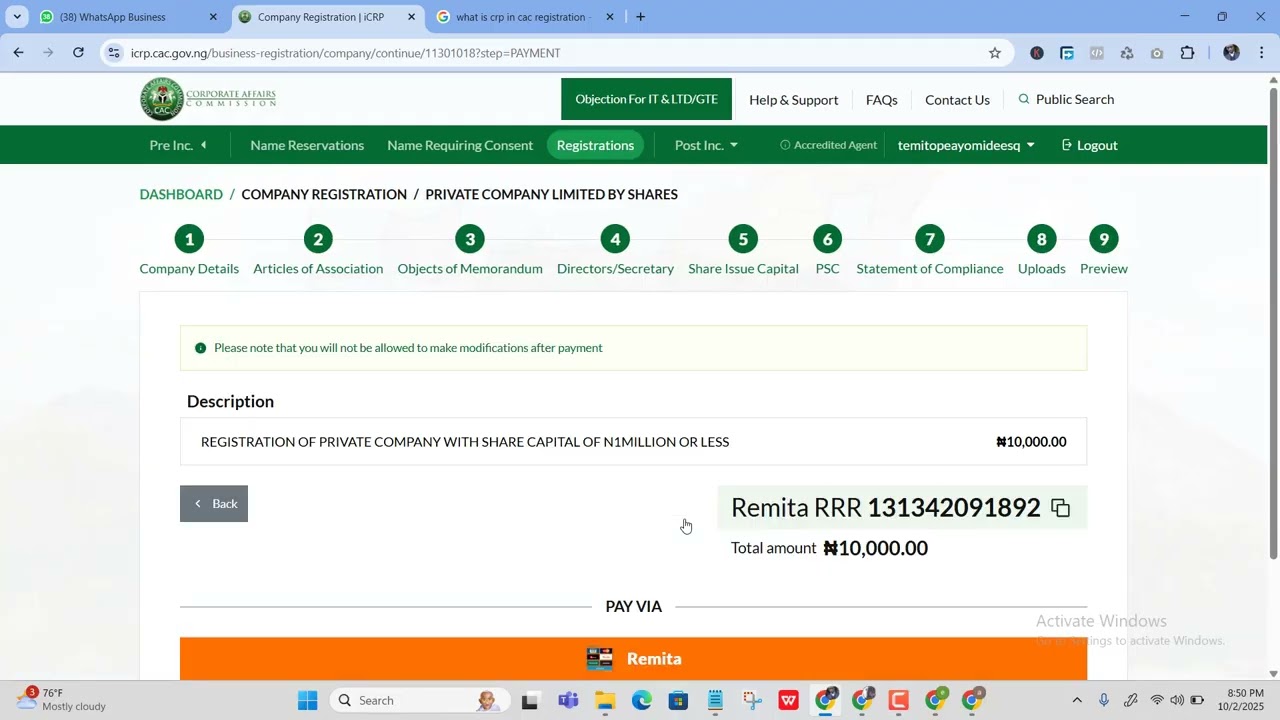
Task: Close the Company Registration tab
Action: [411, 17]
